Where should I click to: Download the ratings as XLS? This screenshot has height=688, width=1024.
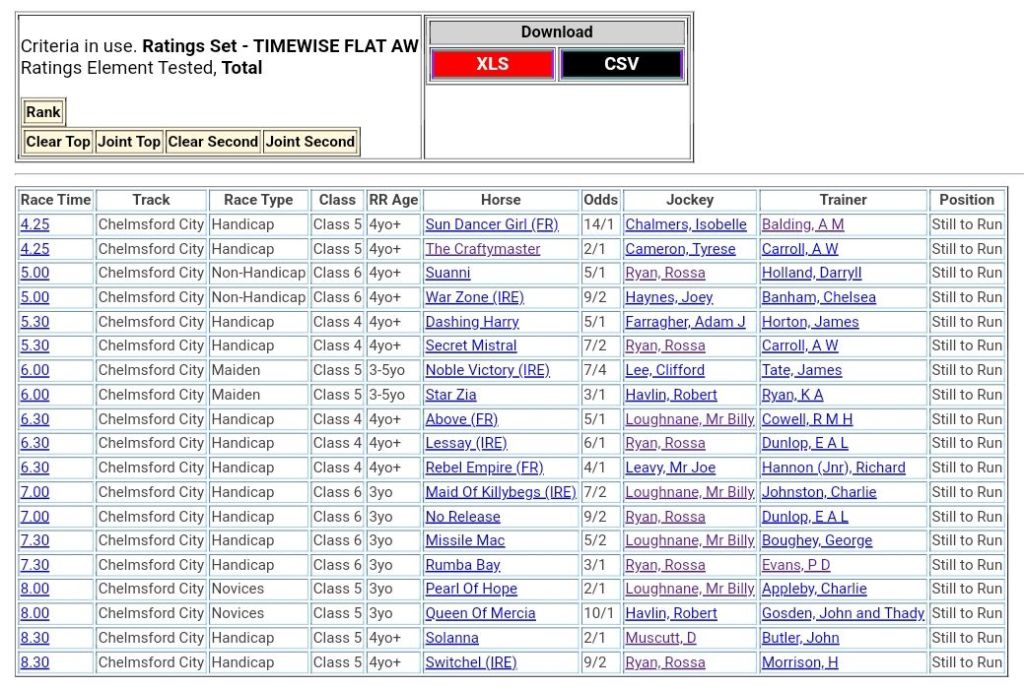click(x=492, y=64)
